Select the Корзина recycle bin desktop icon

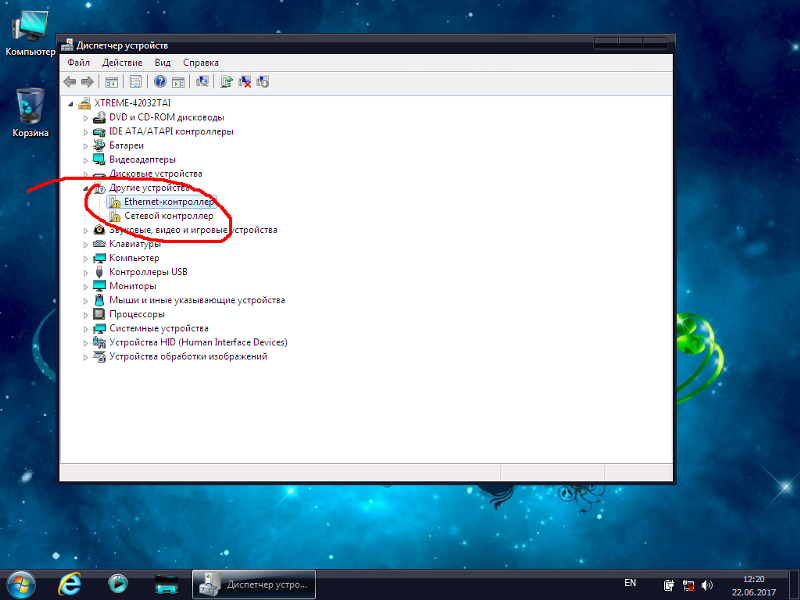click(x=30, y=112)
